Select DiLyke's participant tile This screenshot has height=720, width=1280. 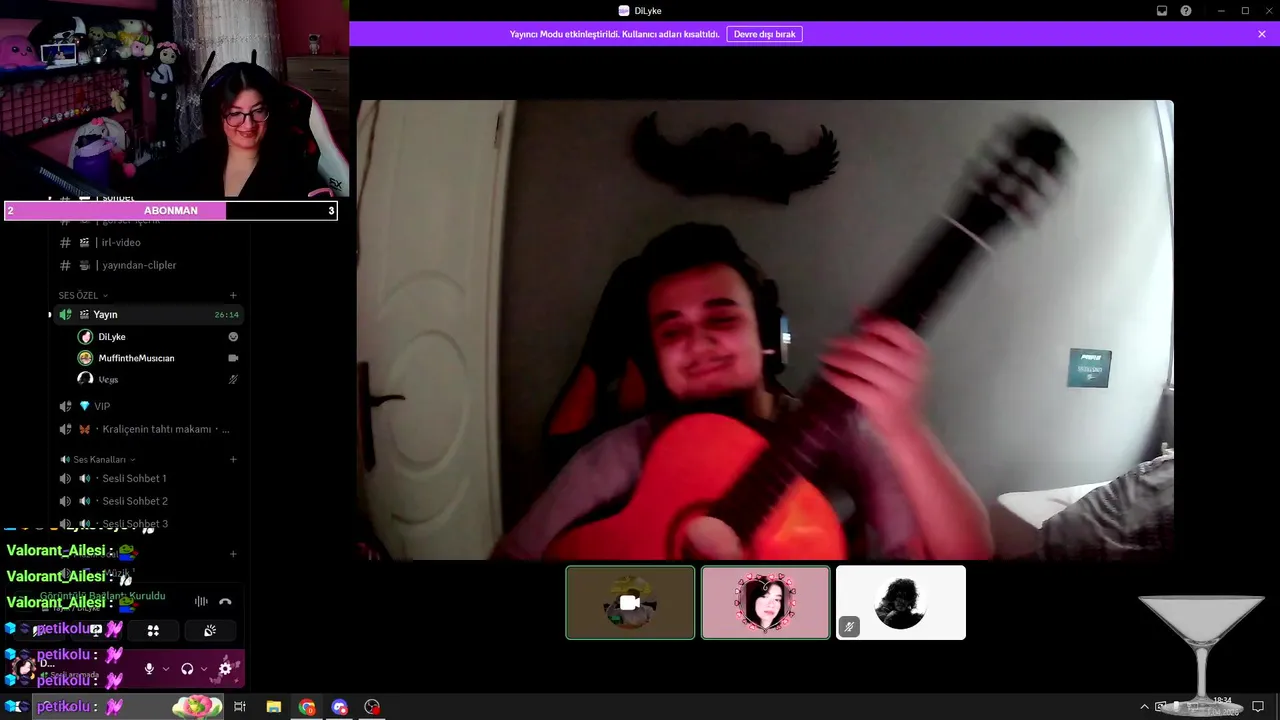click(x=765, y=602)
